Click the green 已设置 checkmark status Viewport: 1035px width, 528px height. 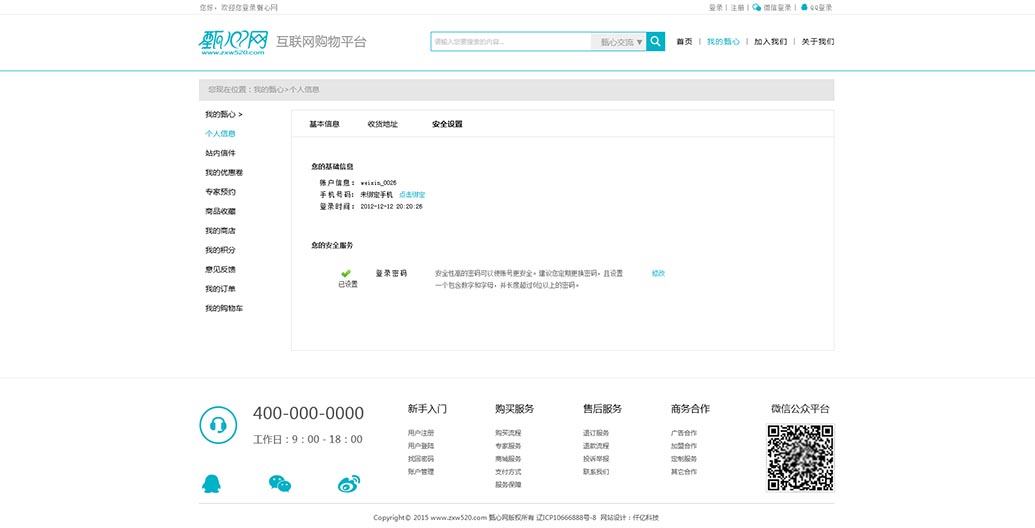(346, 273)
